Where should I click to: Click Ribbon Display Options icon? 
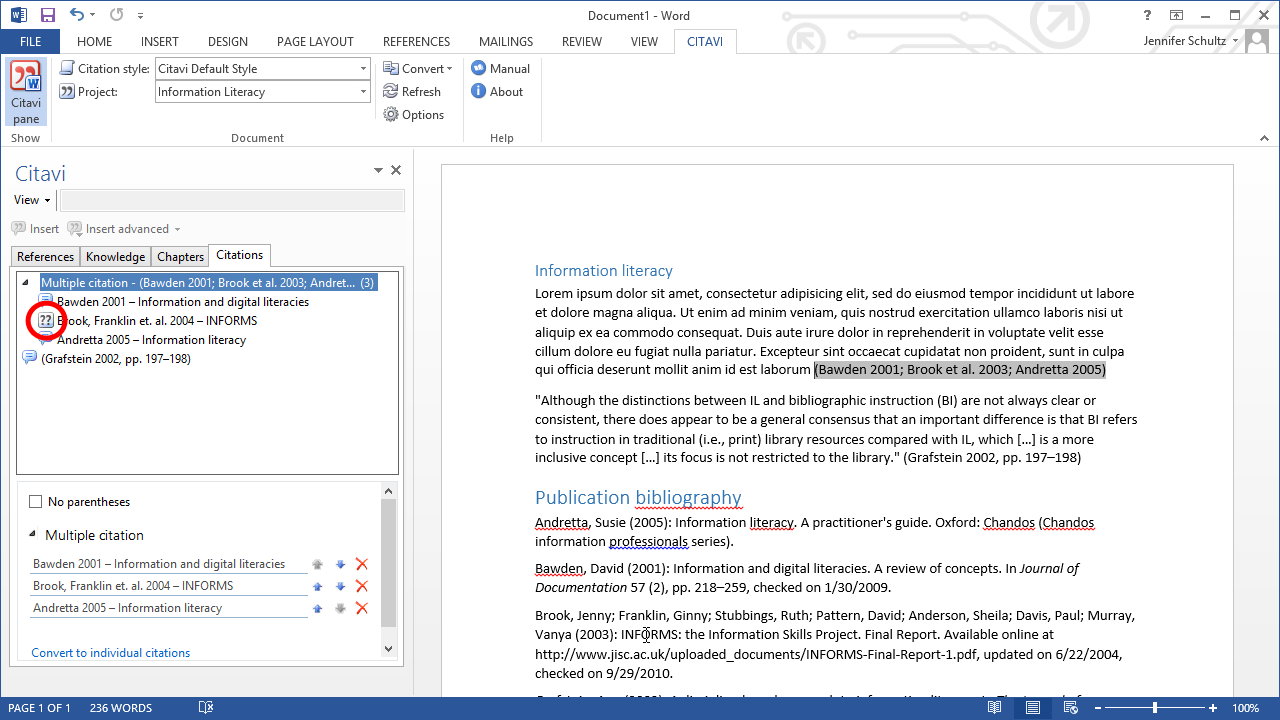click(x=1176, y=15)
